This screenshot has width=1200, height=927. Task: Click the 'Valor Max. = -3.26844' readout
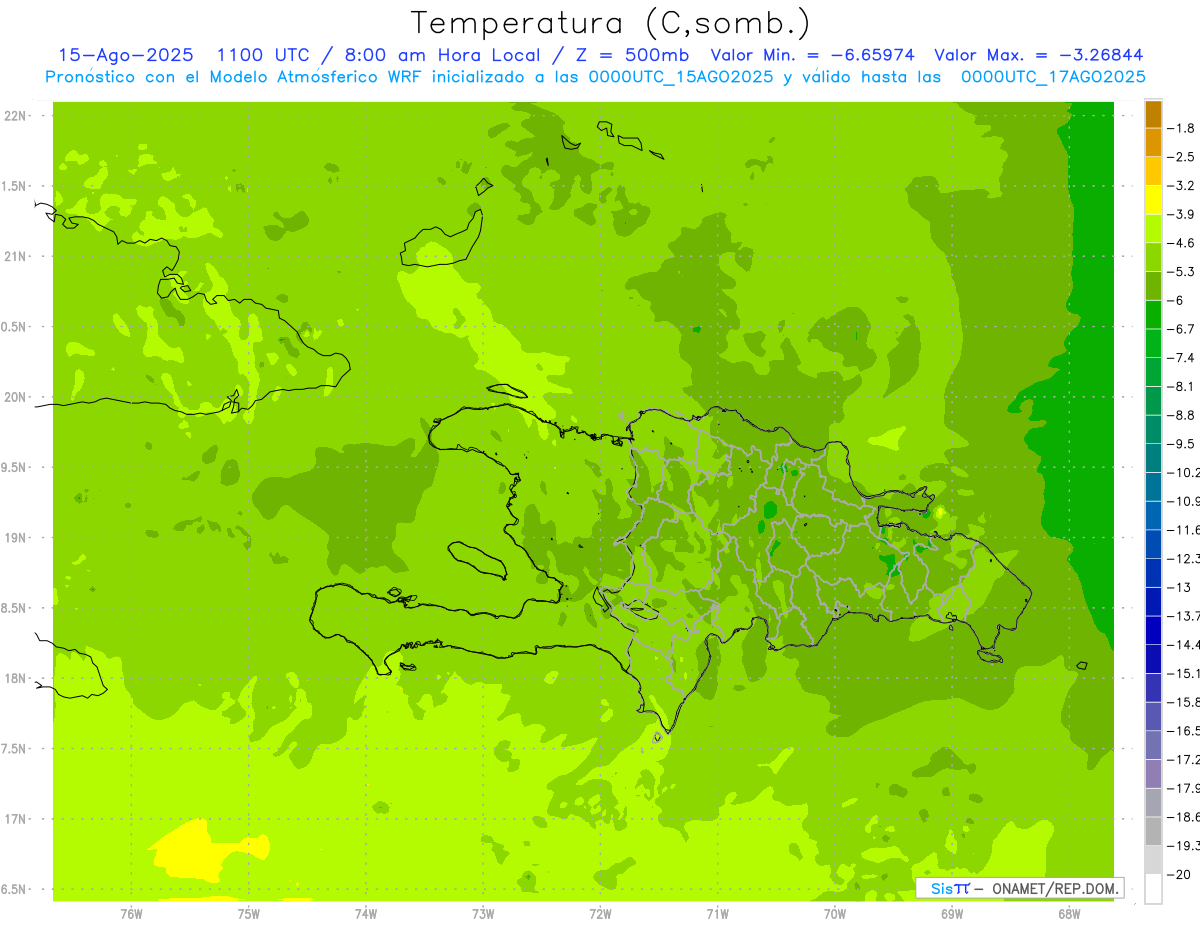[x=1039, y=55]
